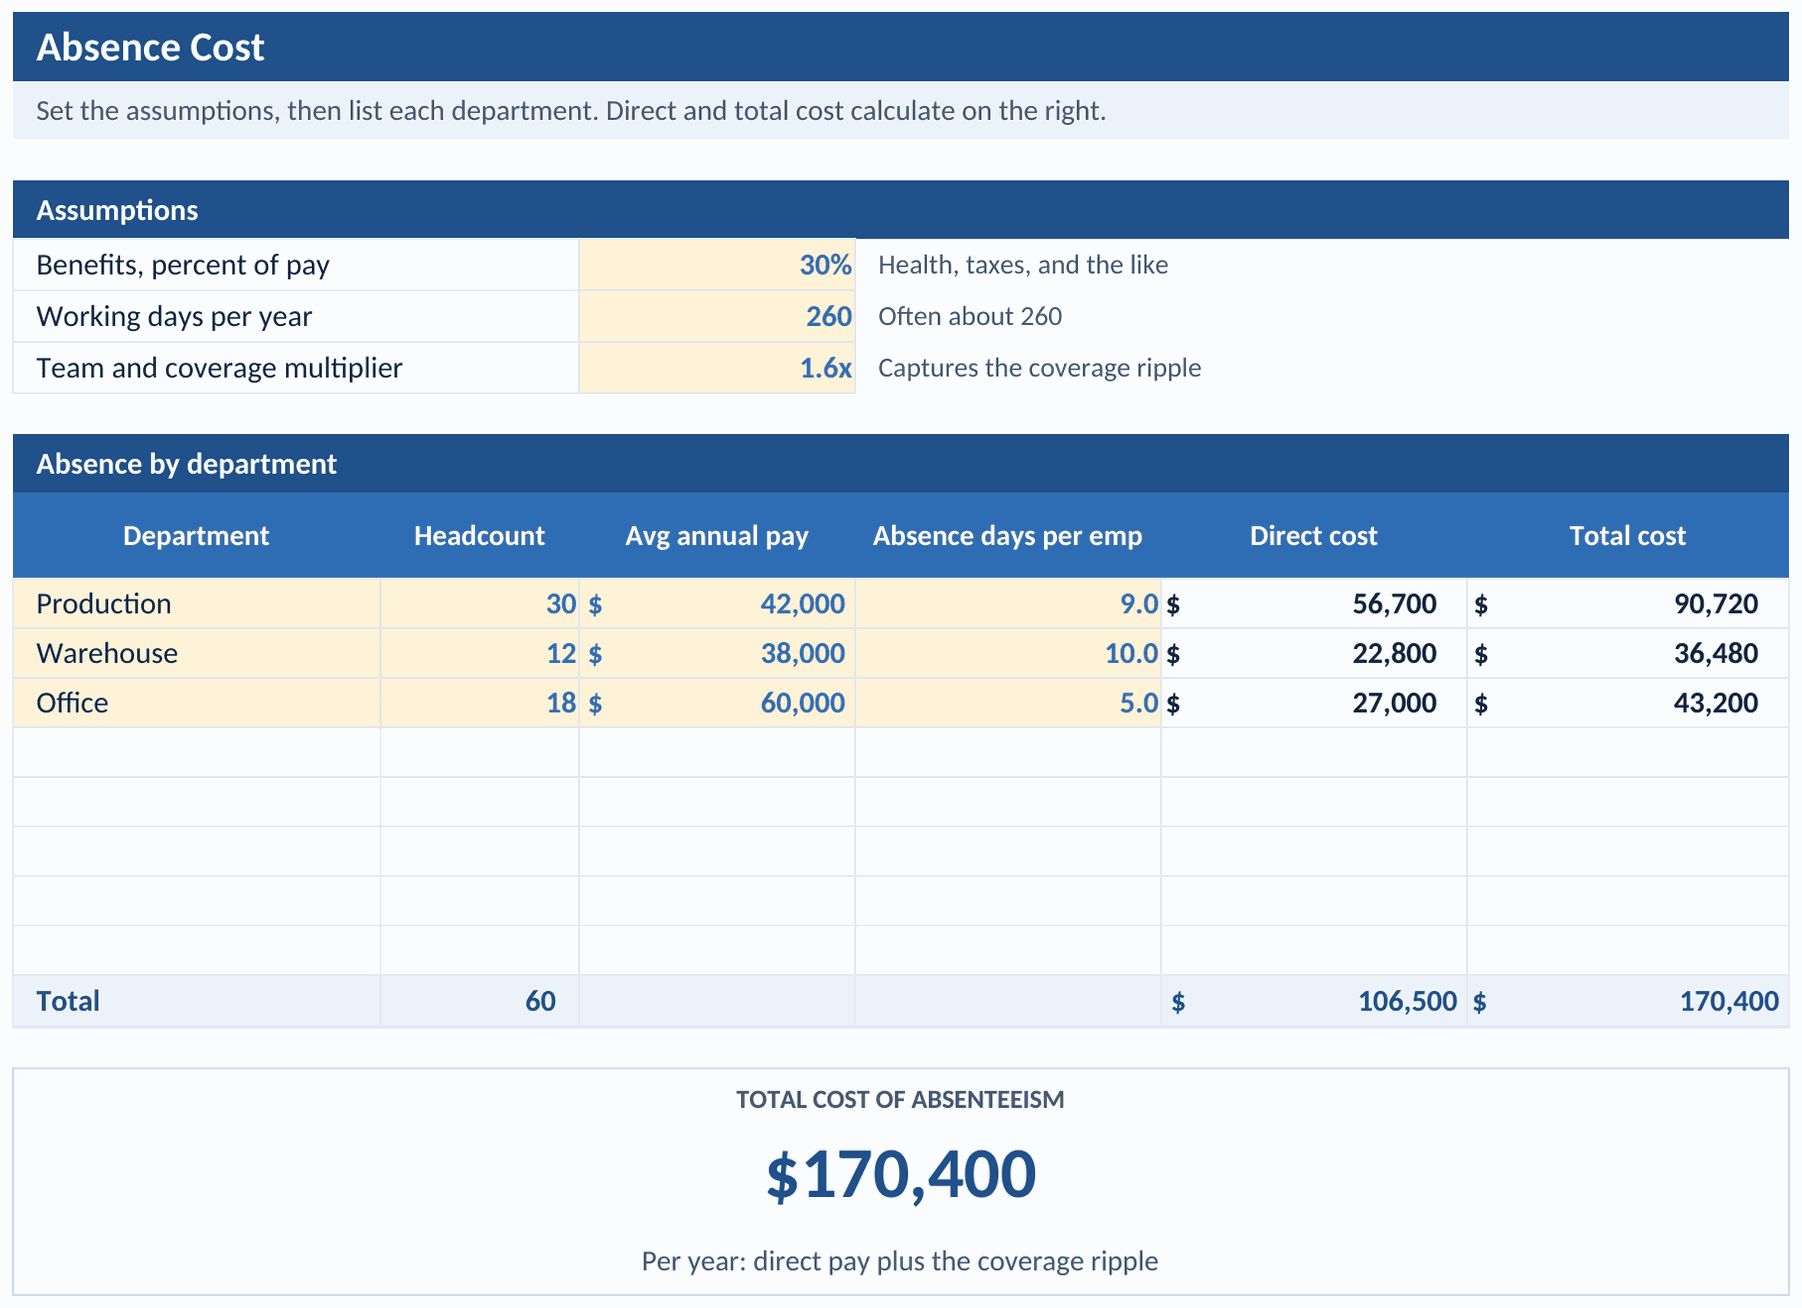The width and height of the screenshot is (1802, 1308).
Task: Click the 'Department' column header
Action: pos(196,536)
